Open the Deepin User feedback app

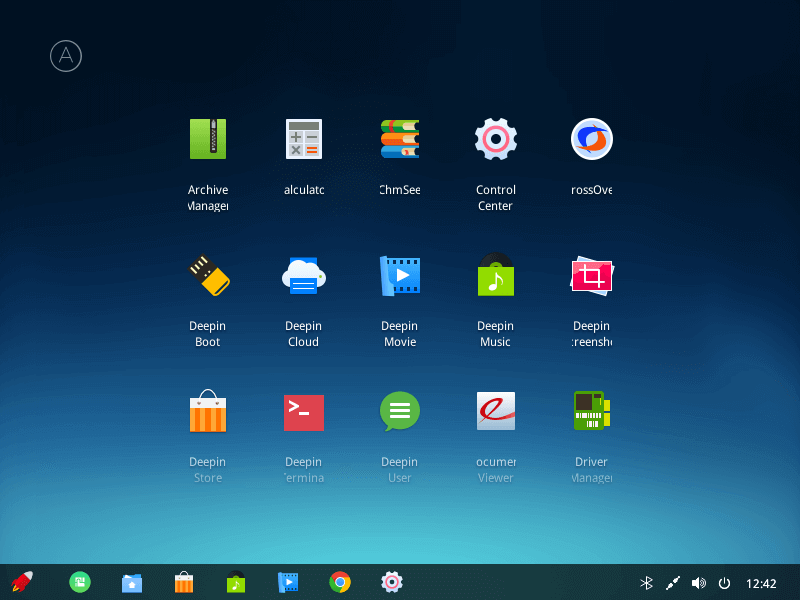click(399, 411)
